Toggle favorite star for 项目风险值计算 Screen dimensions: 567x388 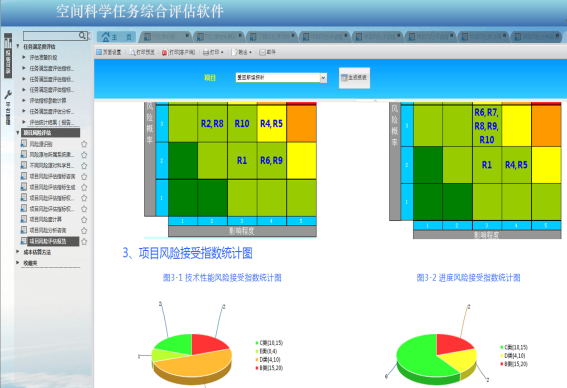pyautogui.click(x=84, y=219)
